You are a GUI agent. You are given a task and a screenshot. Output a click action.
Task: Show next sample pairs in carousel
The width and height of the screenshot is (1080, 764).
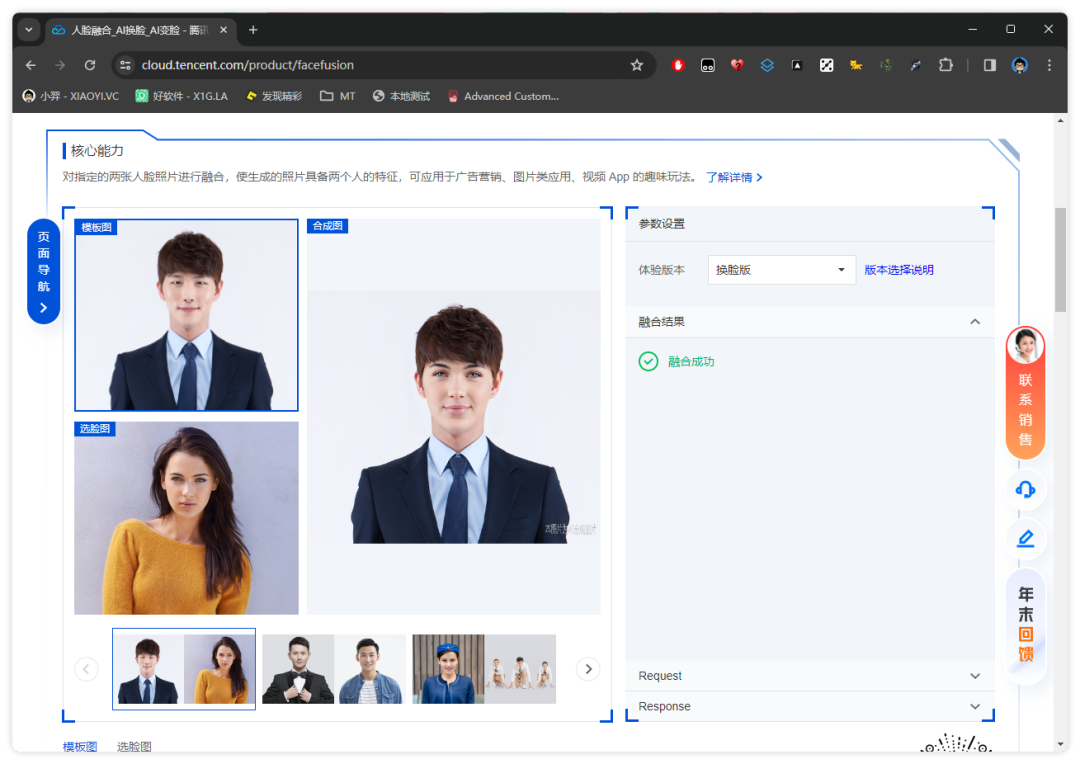click(x=588, y=669)
